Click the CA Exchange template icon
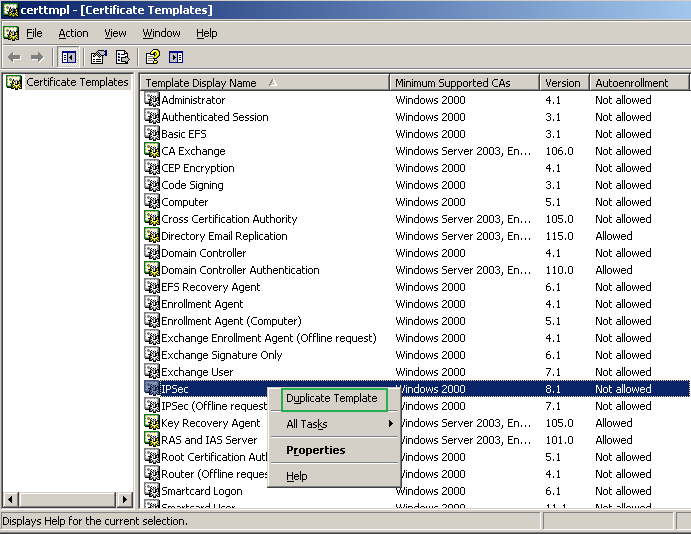This screenshot has height=534, width=691. 152,150
